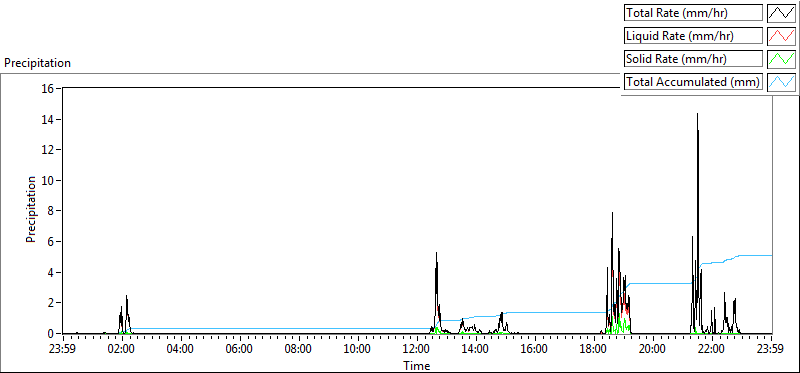The height and width of the screenshot is (373, 800).
Task: Click the 8 tick label on Y axis
Action: [x=52, y=211]
